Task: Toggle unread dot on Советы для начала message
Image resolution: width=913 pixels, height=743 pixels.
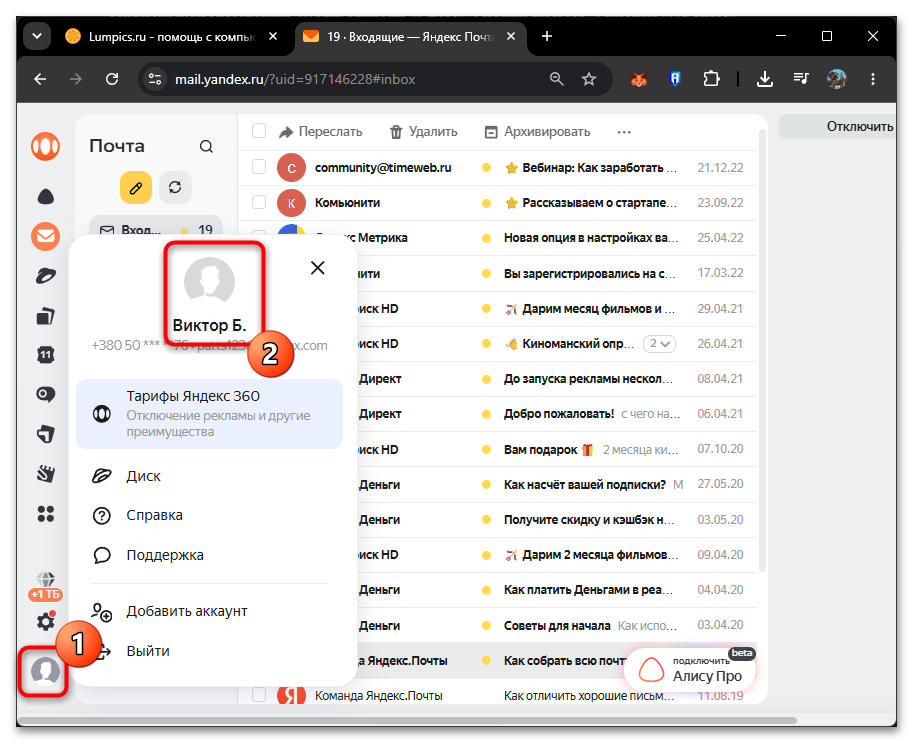Action: 486,626
